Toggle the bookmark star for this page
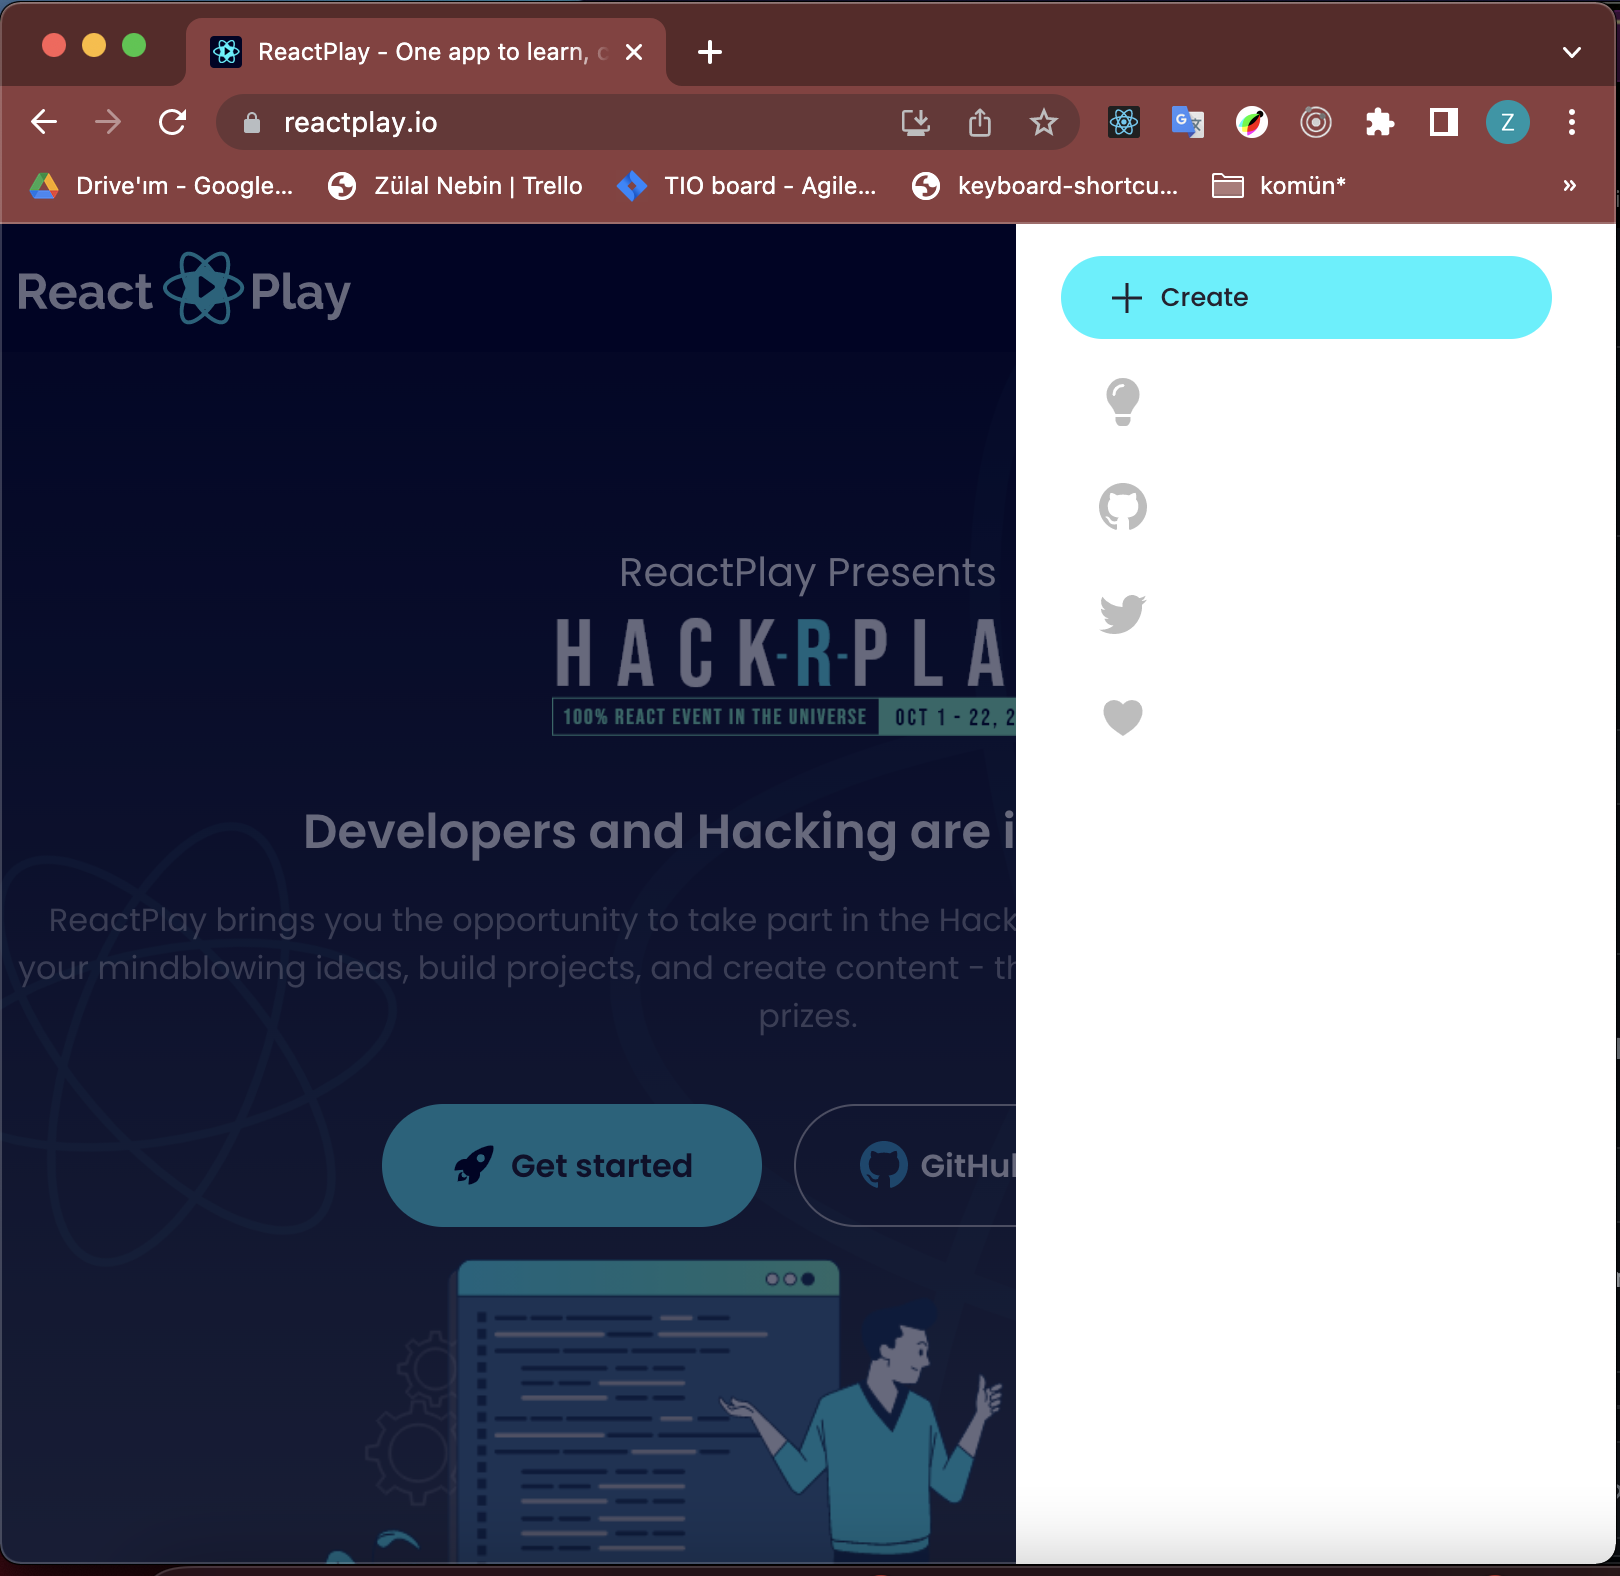 click(x=1044, y=122)
